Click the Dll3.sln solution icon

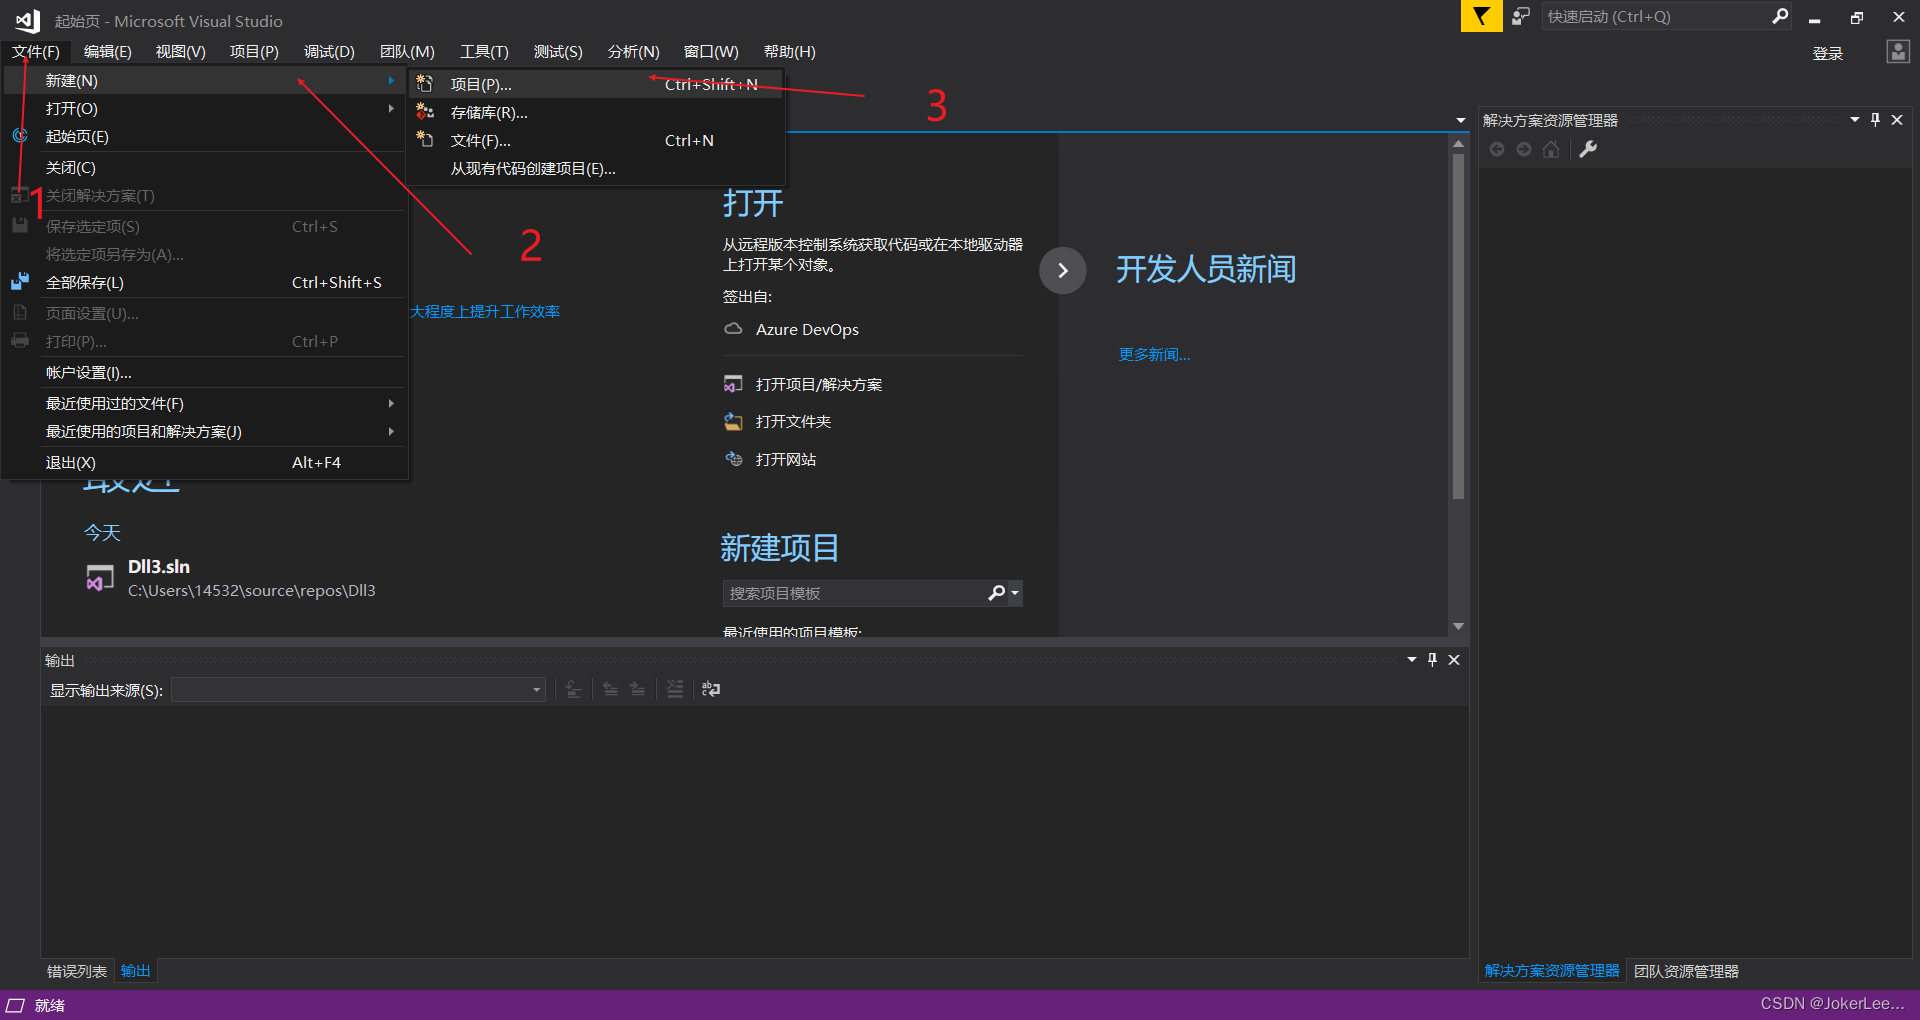pos(100,578)
